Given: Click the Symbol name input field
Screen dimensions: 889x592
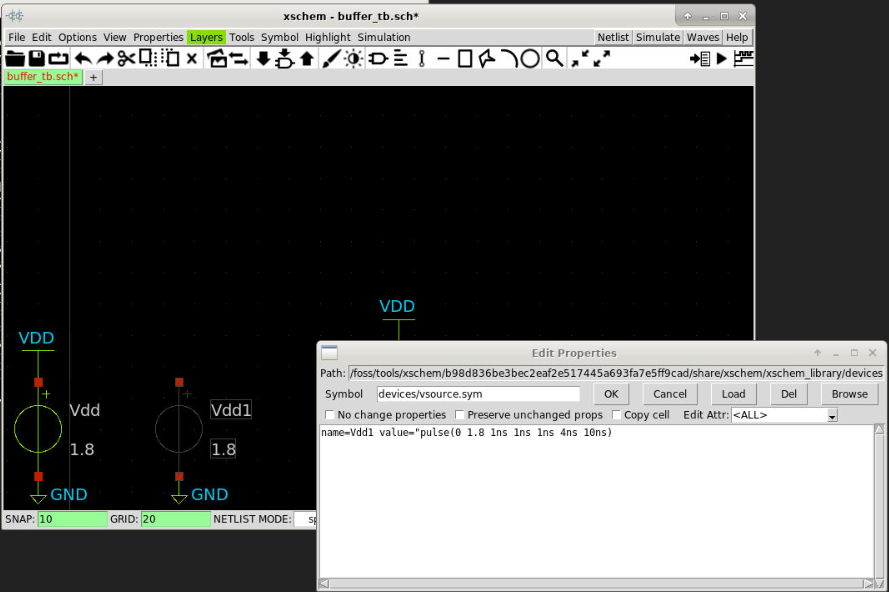Looking at the screenshot, I should coord(478,394).
